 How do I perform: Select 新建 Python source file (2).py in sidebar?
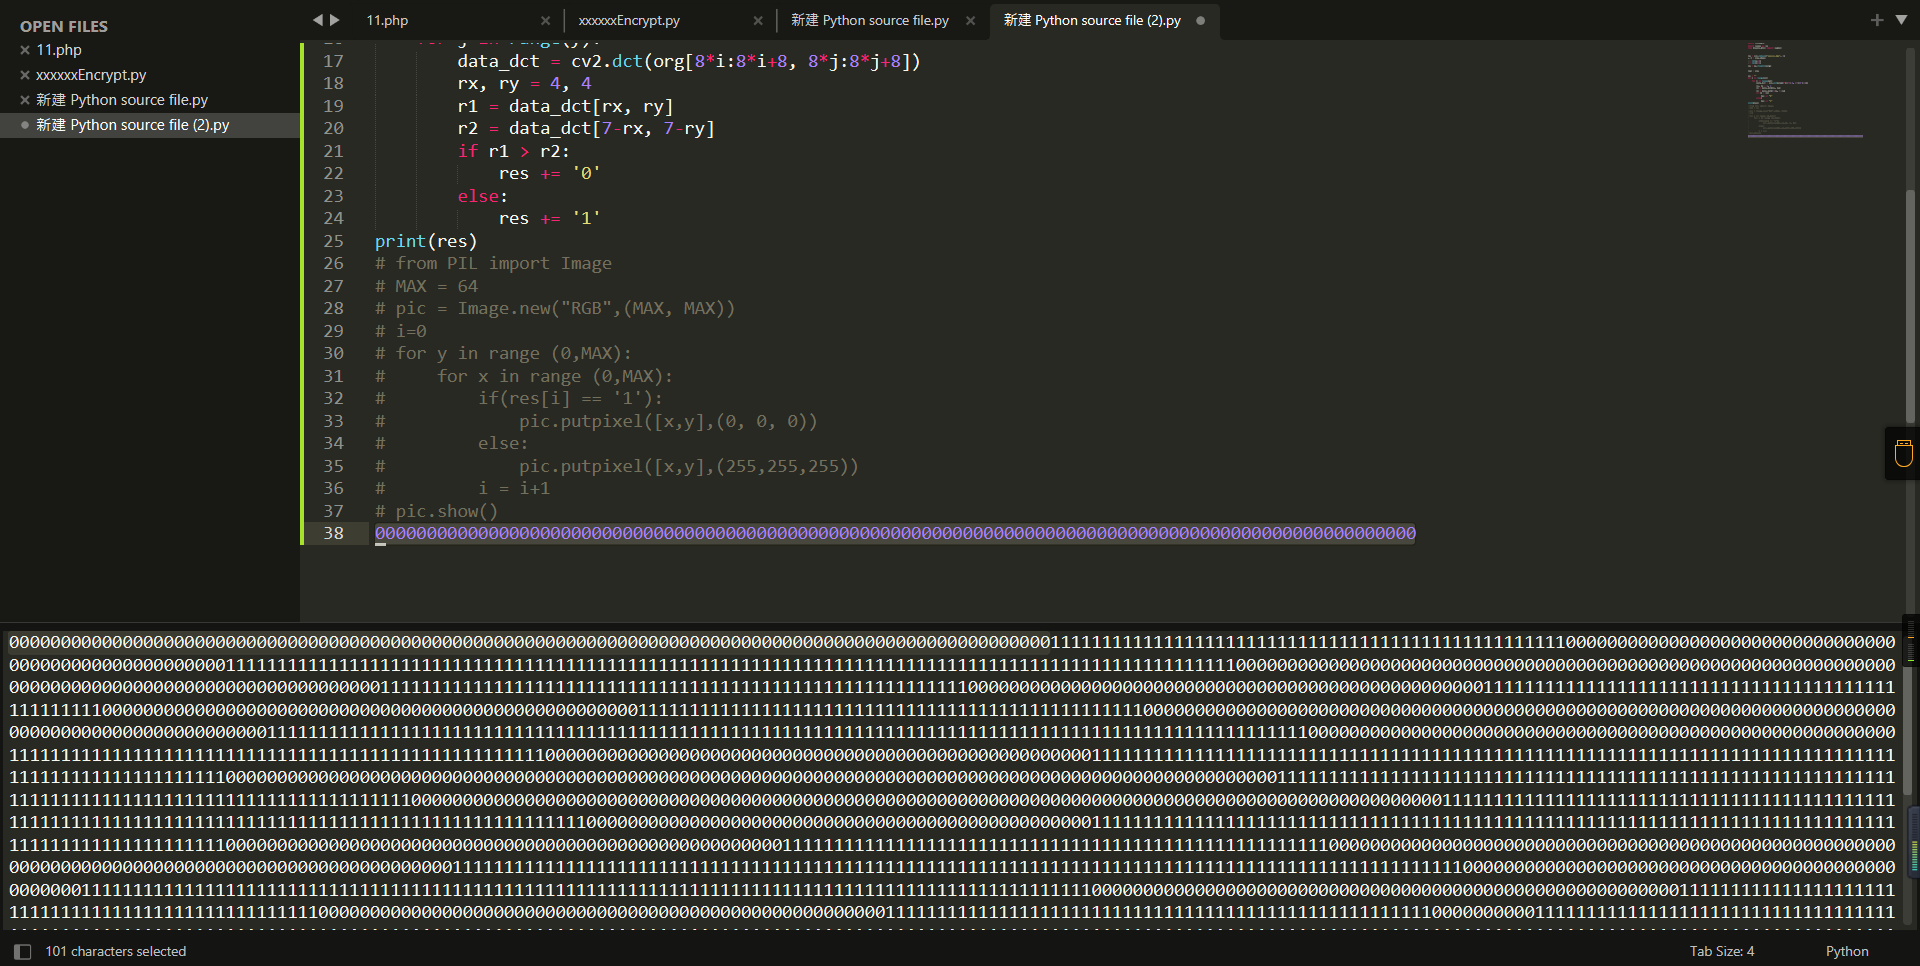point(133,125)
